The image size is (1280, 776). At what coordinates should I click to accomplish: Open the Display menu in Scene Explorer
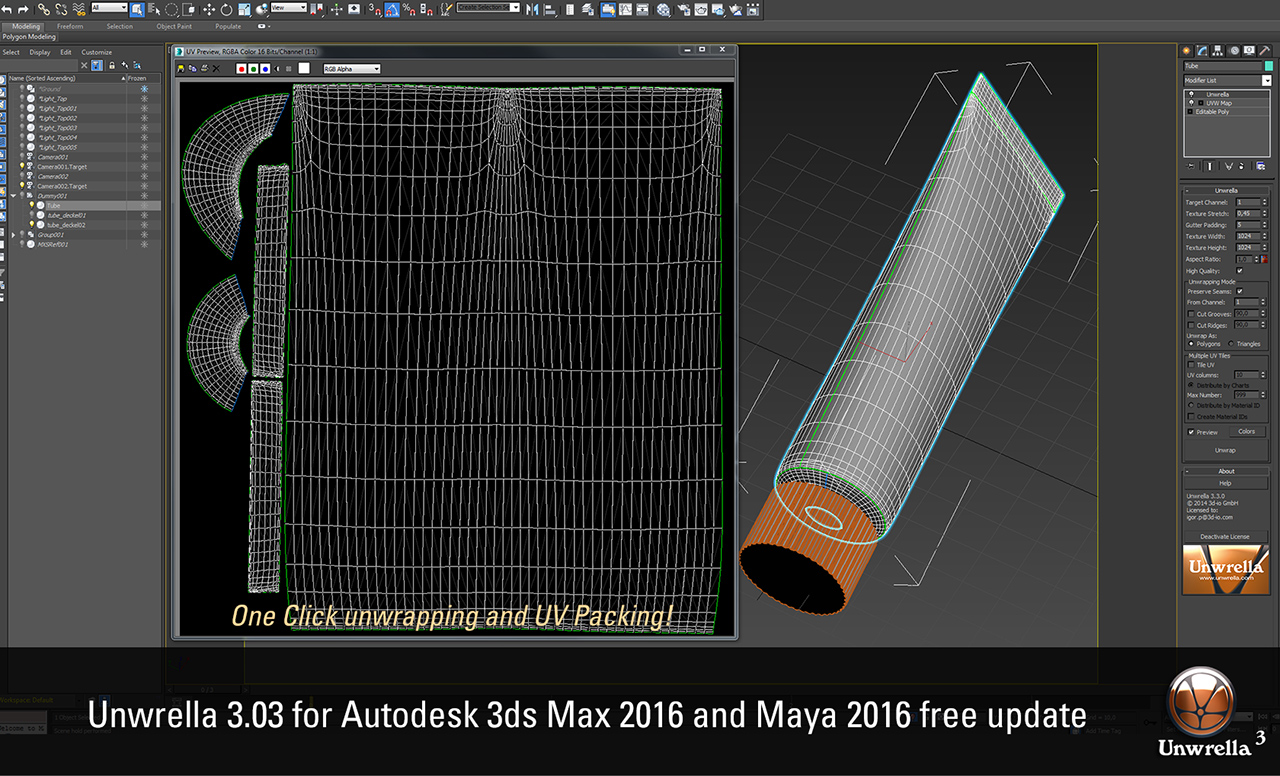[40, 52]
